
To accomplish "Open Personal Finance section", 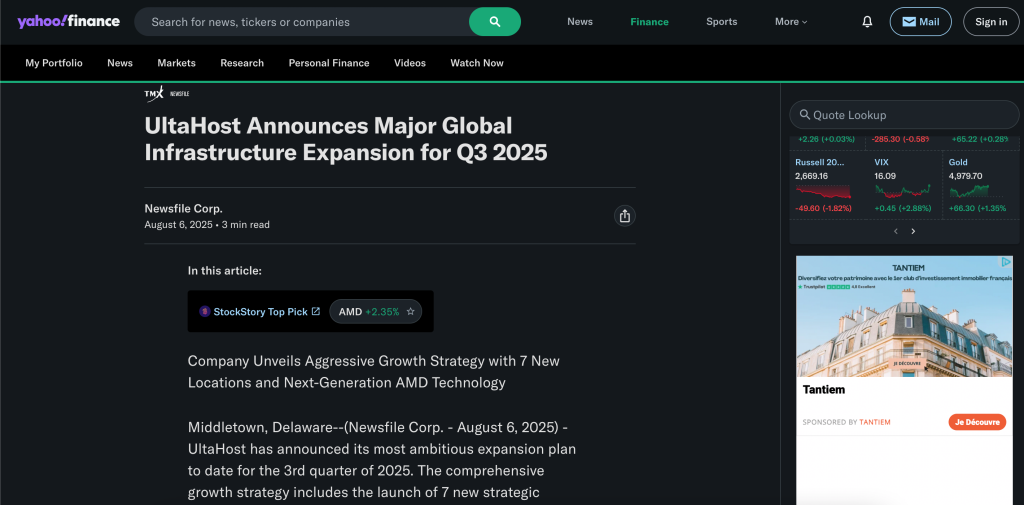I will [x=329, y=63].
